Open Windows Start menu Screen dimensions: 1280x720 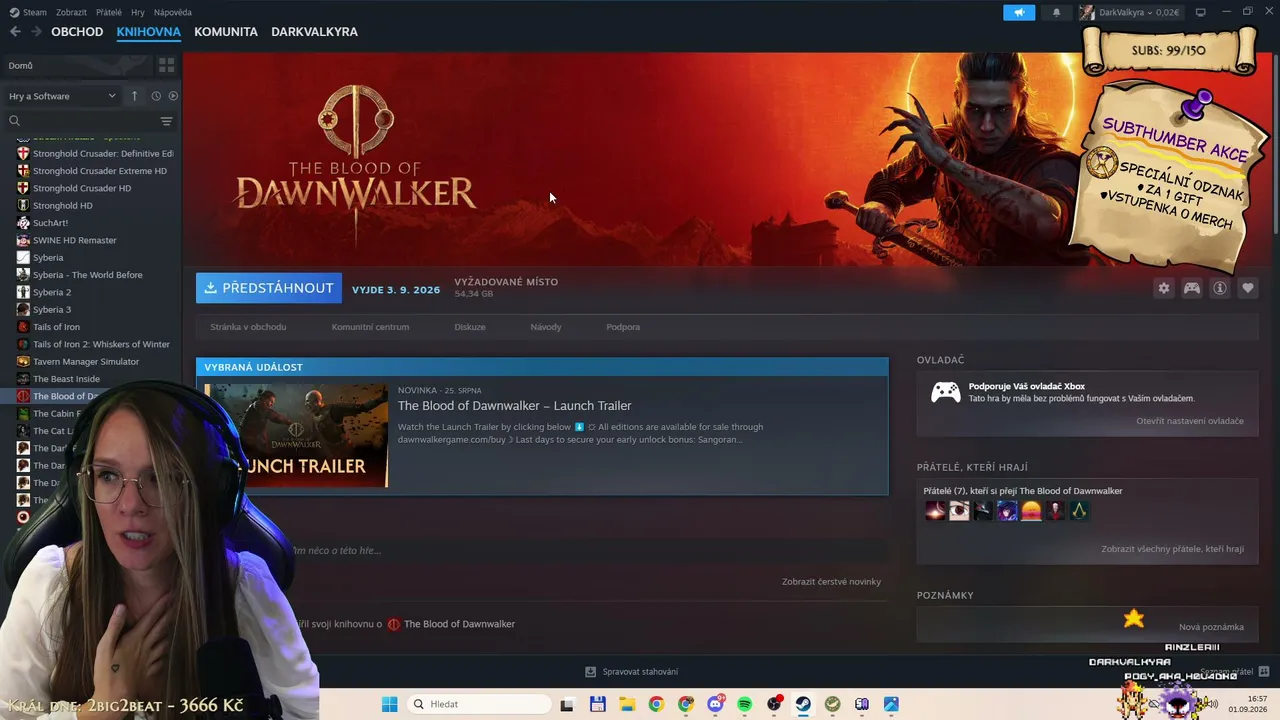coord(389,704)
